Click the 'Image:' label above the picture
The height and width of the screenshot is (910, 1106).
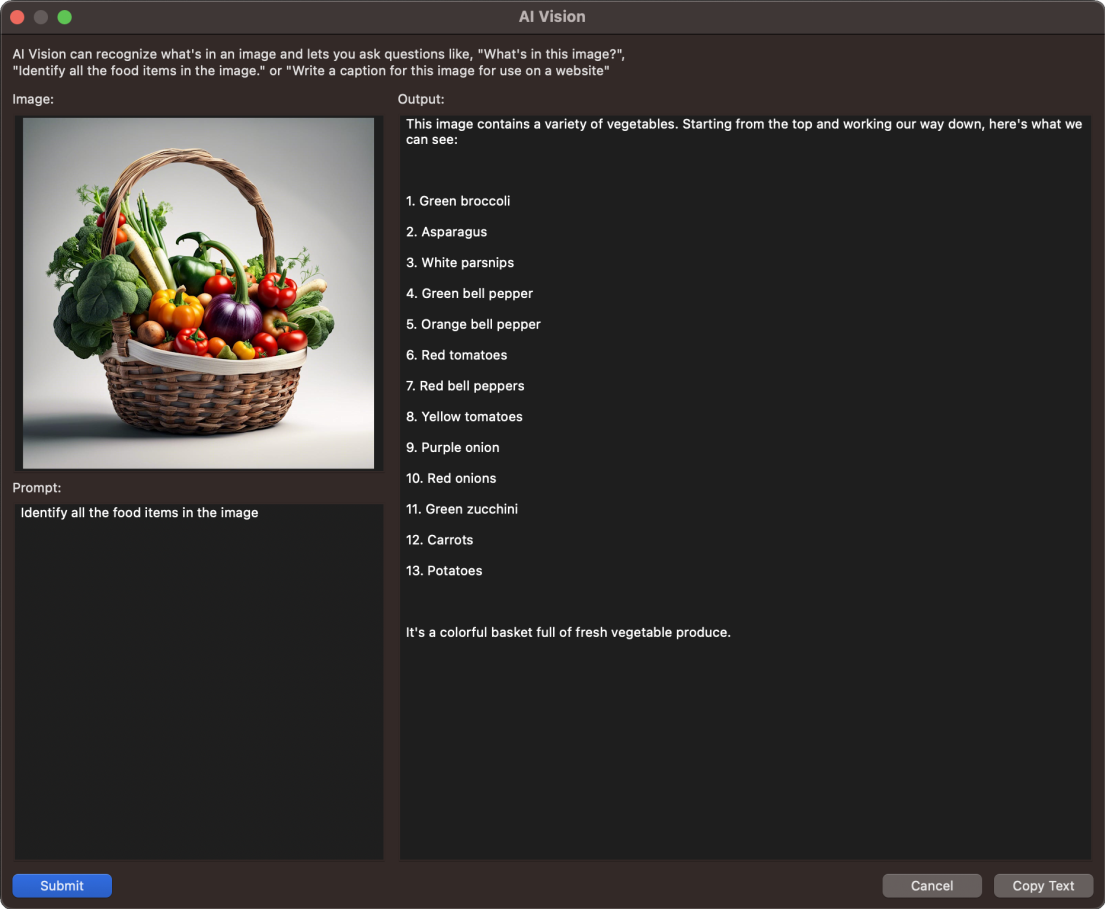[x=33, y=99]
